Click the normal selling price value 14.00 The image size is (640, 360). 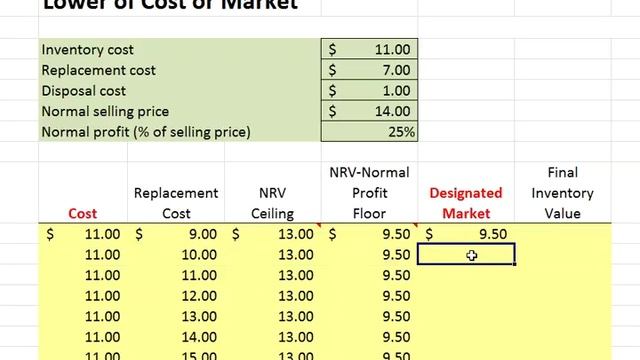coord(369,111)
